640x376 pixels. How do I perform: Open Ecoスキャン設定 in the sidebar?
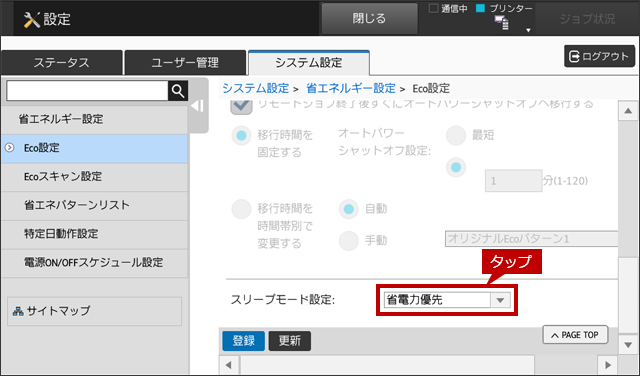(94, 176)
